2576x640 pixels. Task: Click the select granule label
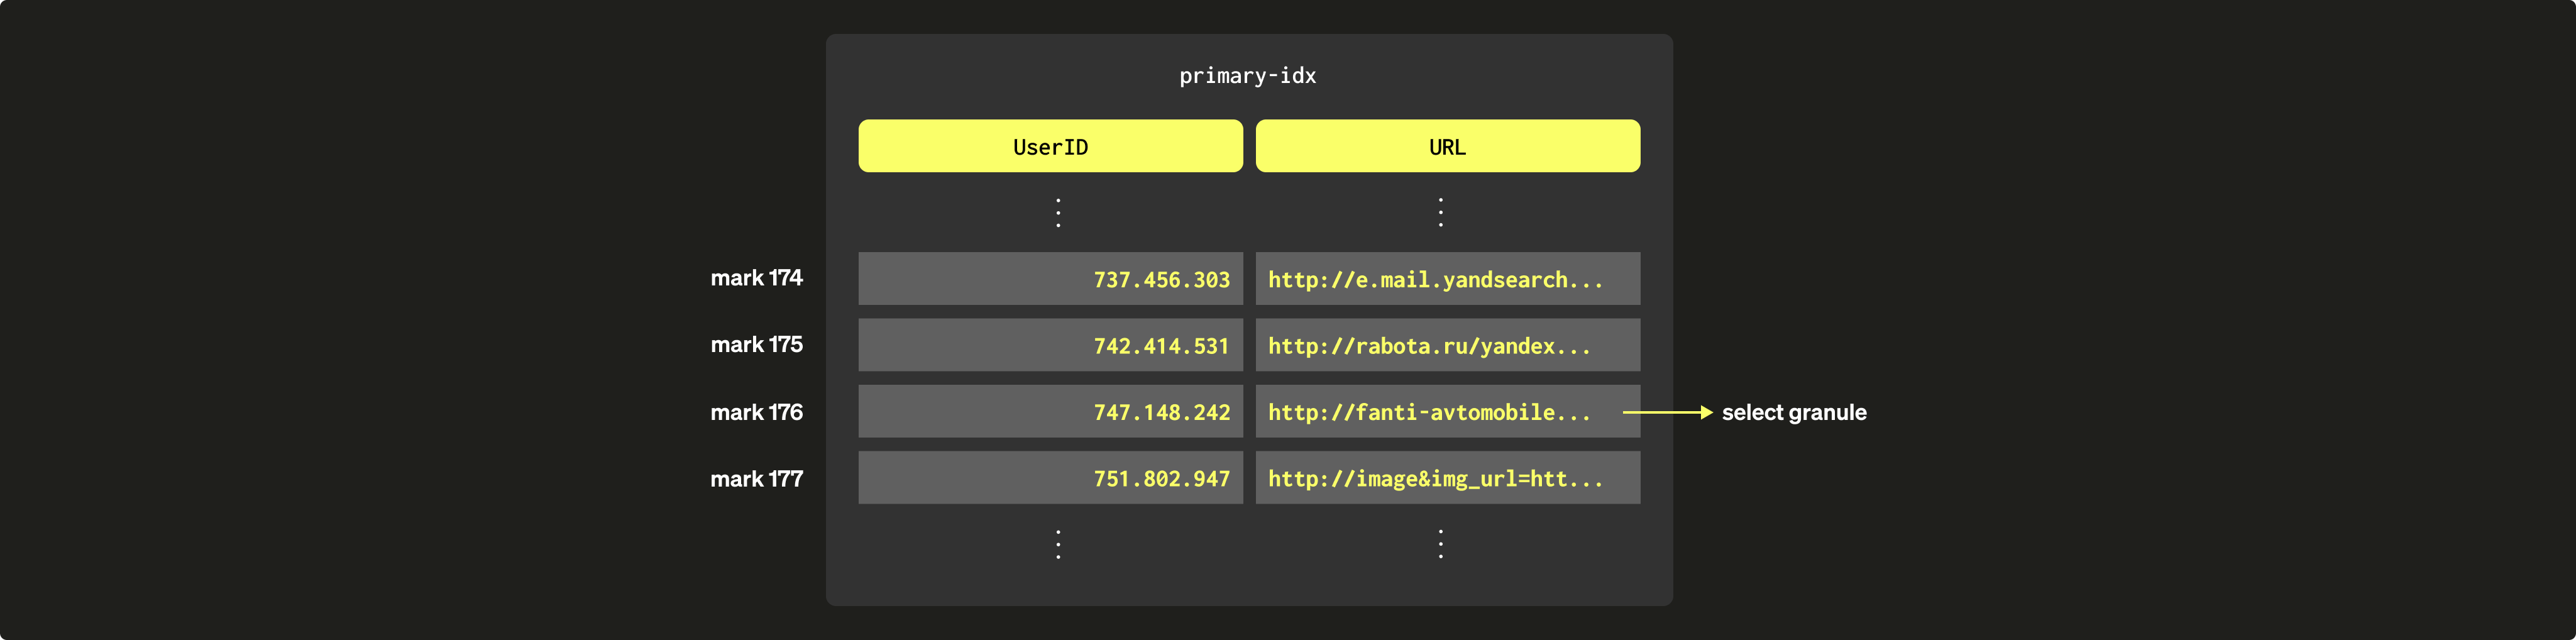[x=1793, y=413]
